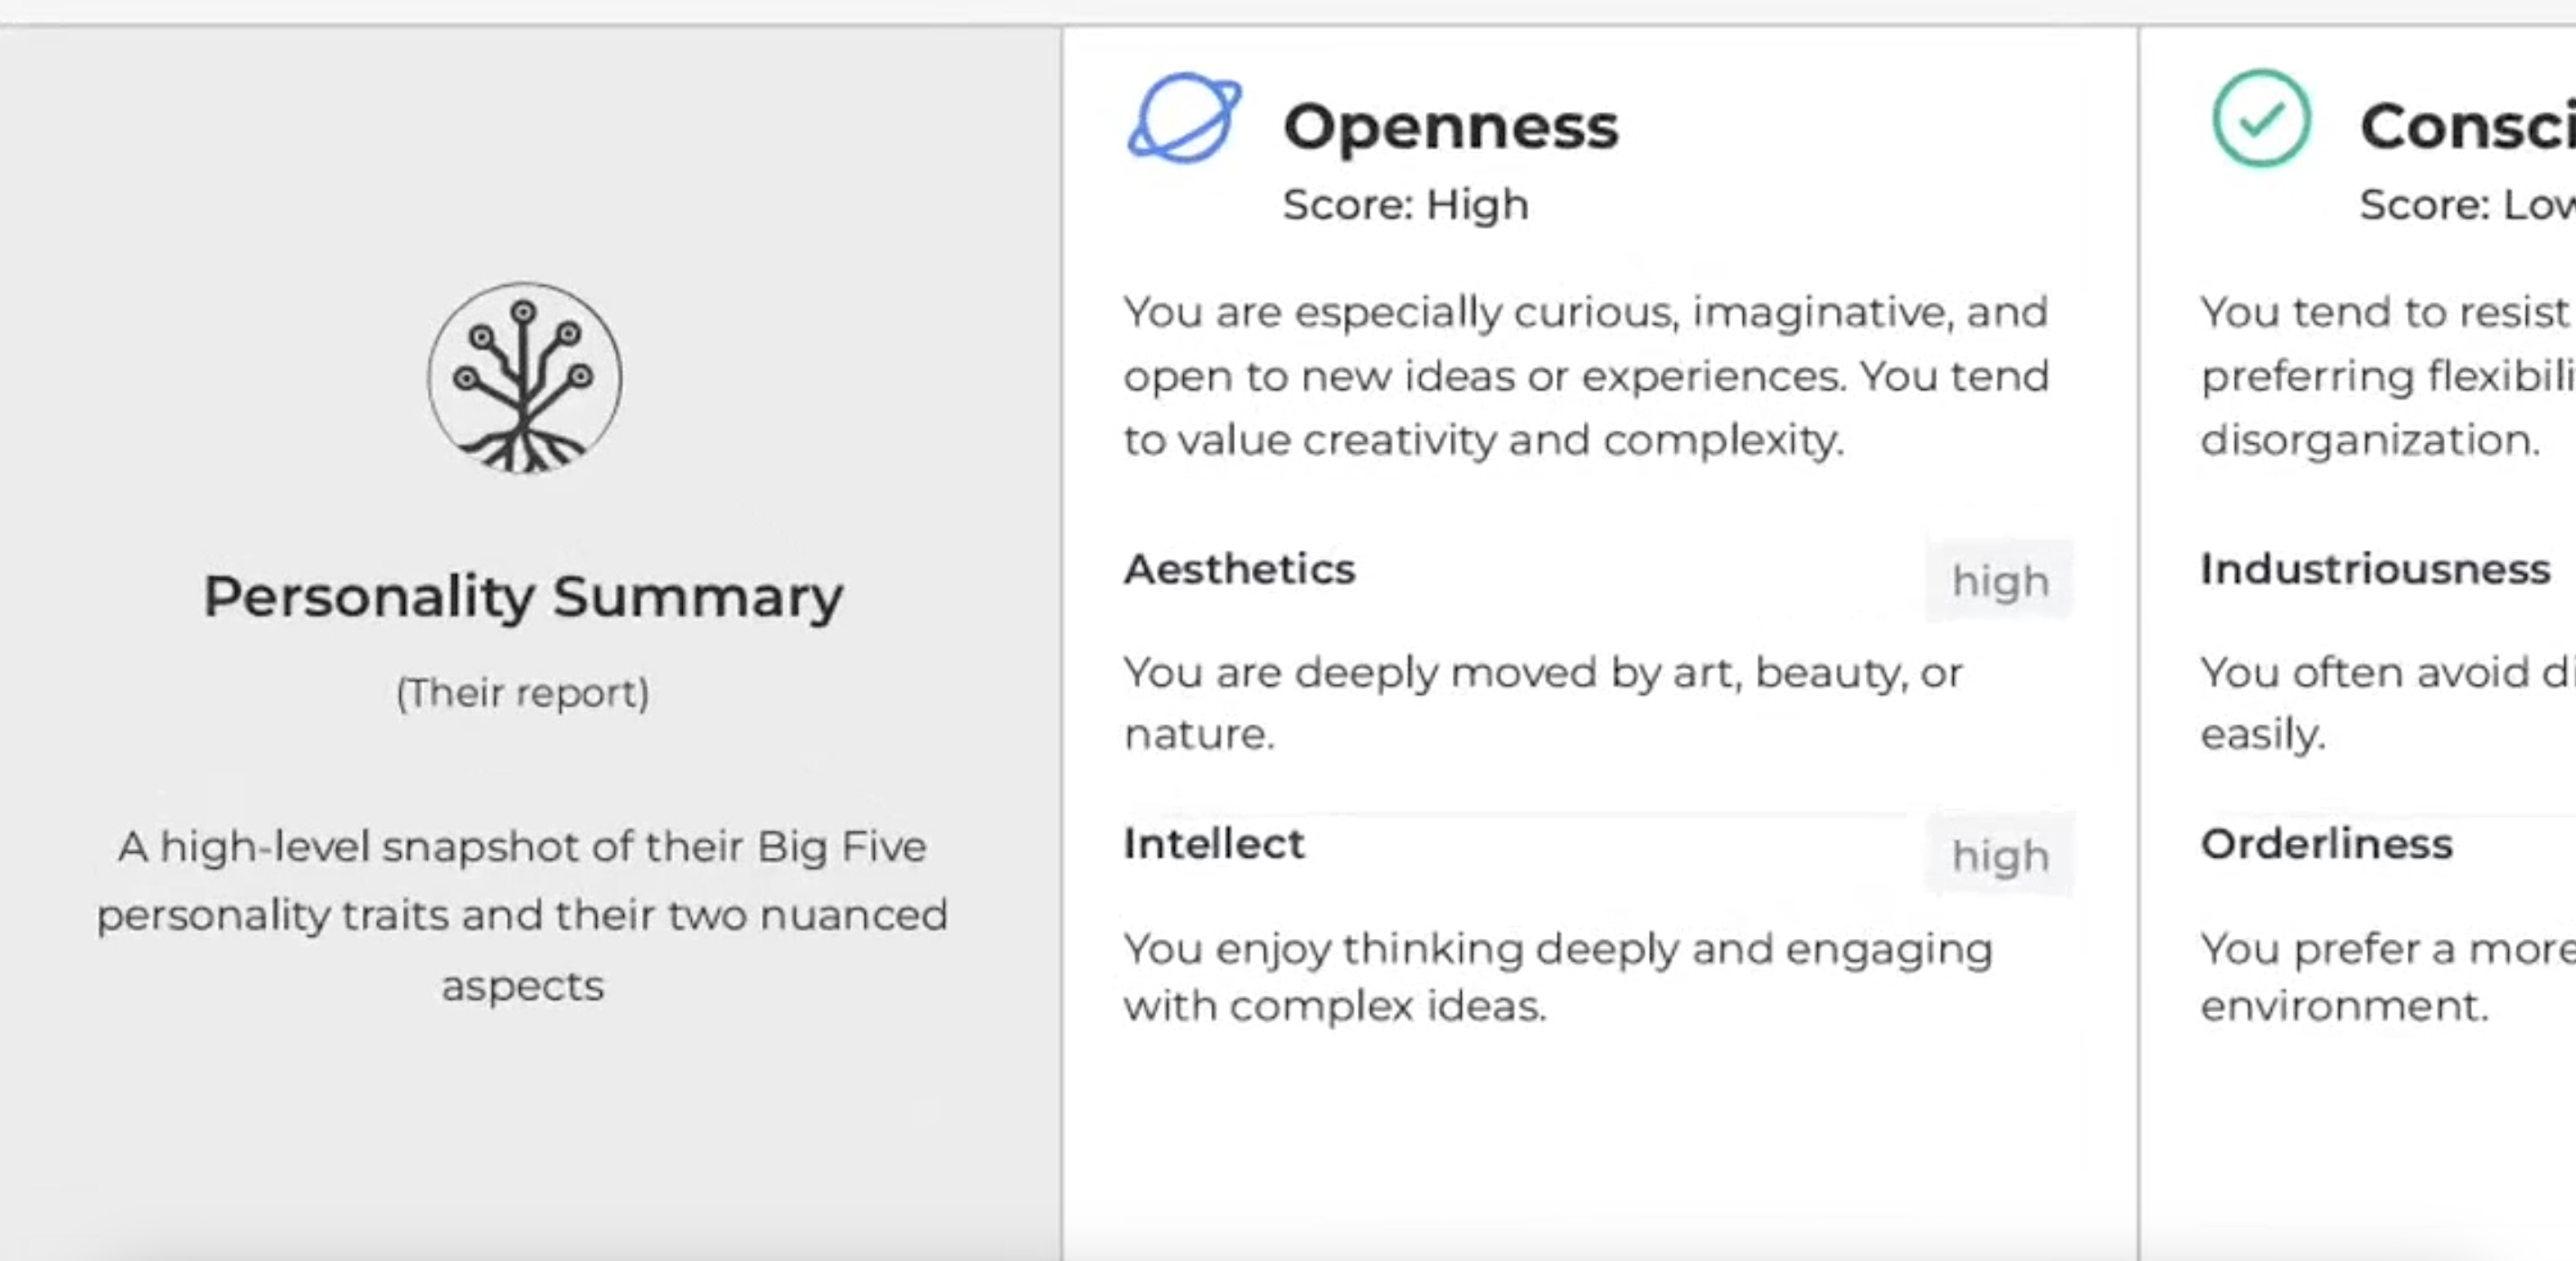Click the "deeply moved by art" description

1543,702
